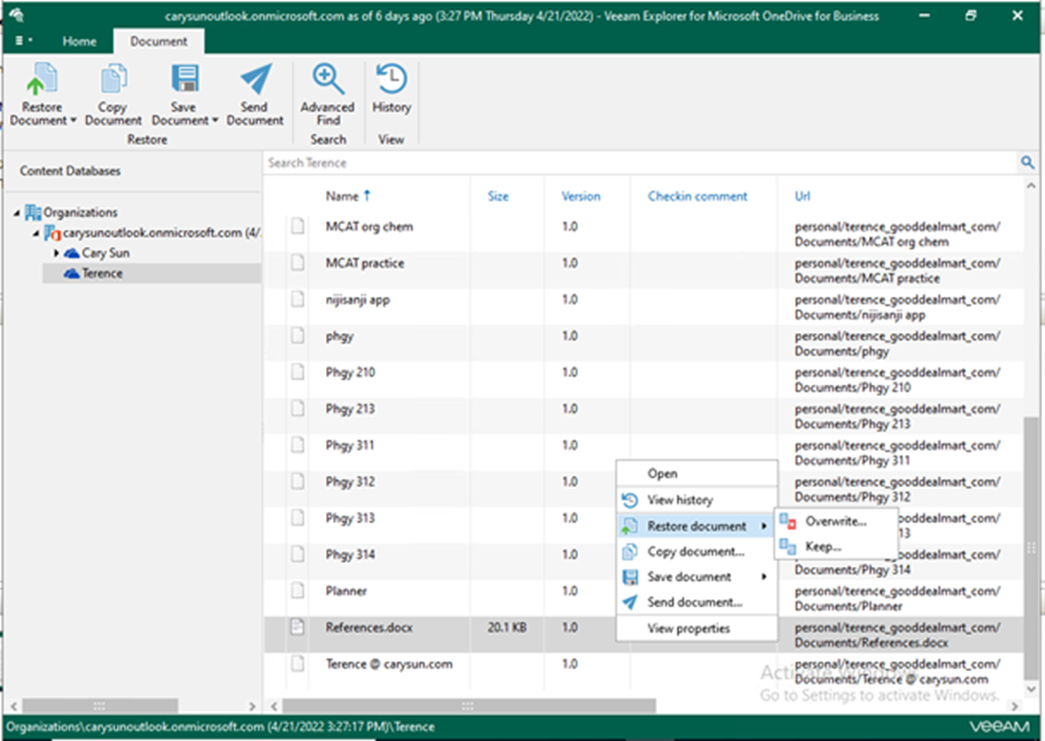Open the History clock icon
Screen dimensions: 1045x741
point(391,79)
